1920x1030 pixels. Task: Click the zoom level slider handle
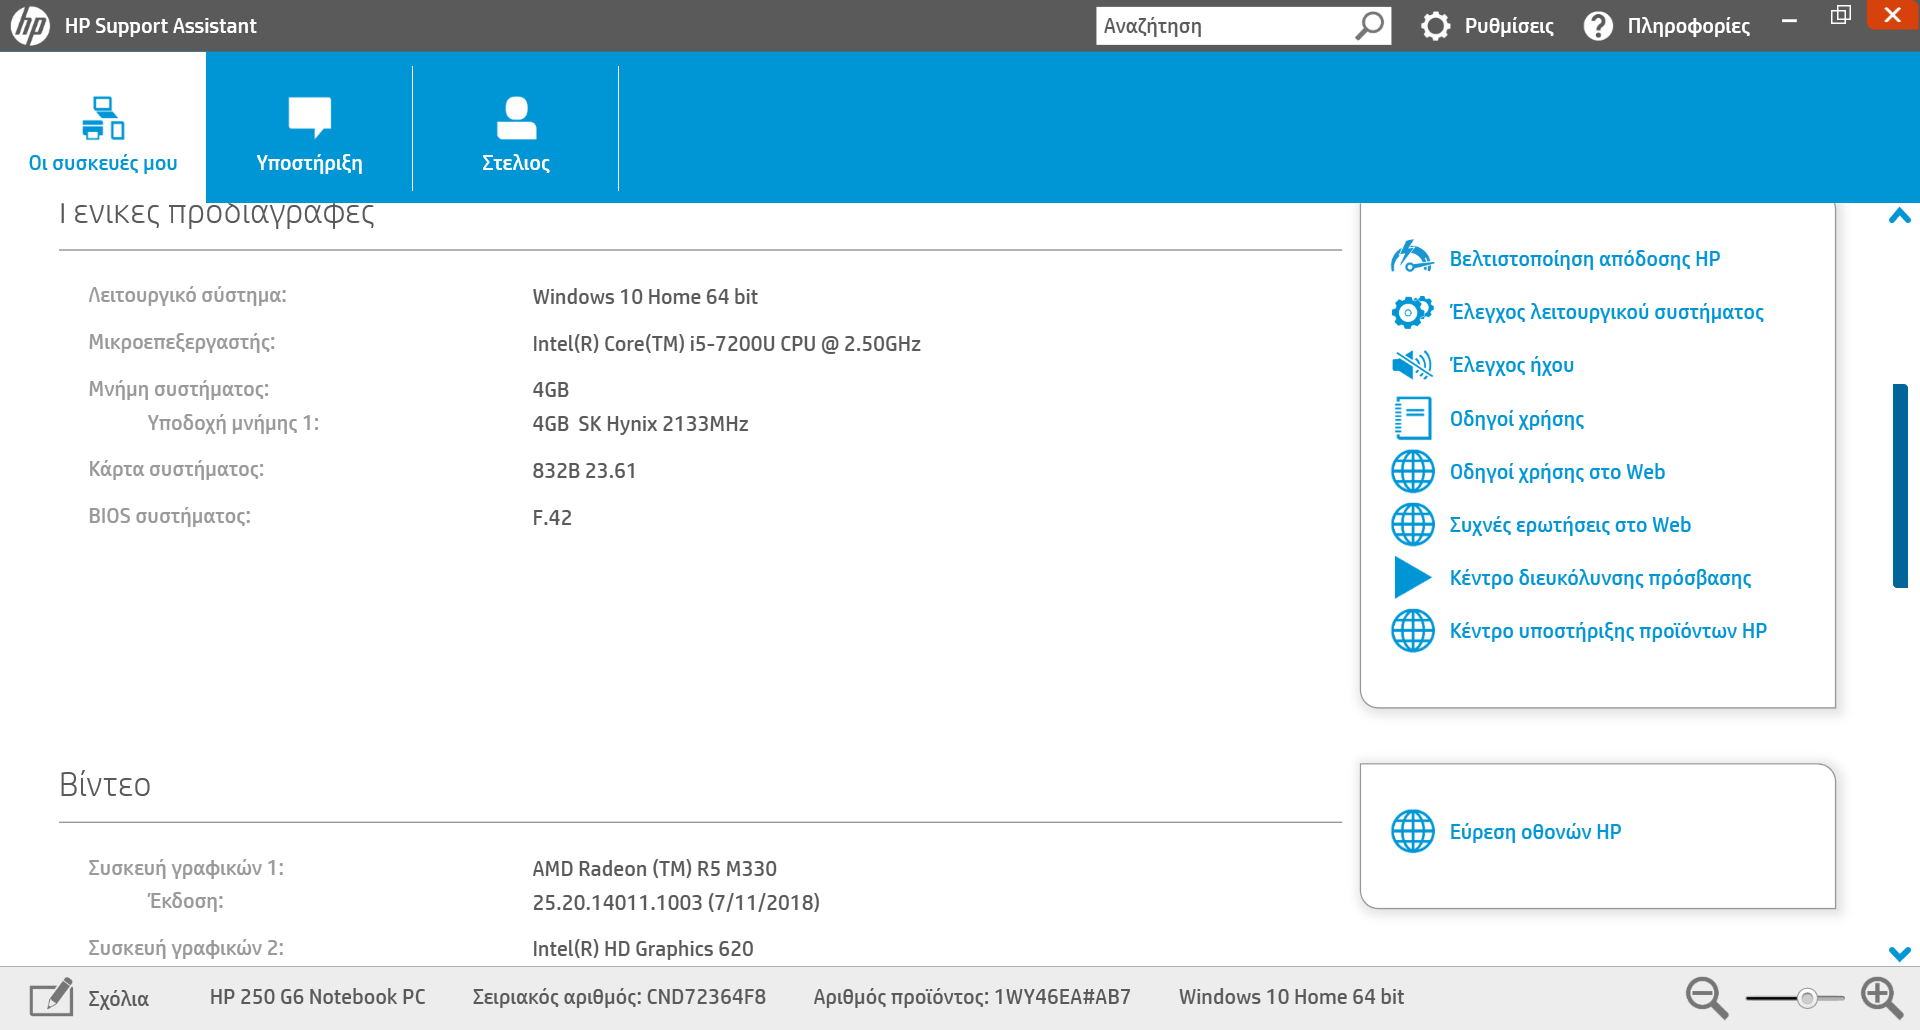click(1806, 998)
